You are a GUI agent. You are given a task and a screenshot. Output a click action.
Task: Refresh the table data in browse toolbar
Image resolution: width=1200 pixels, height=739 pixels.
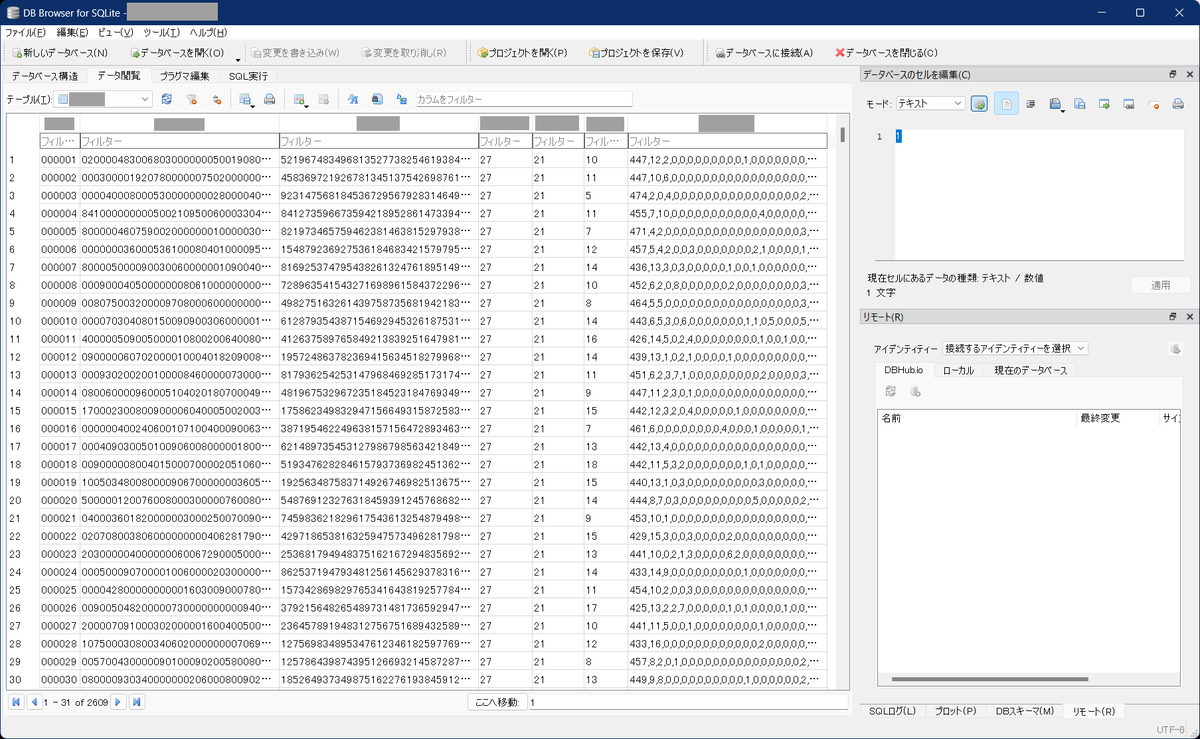(x=166, y=99)
